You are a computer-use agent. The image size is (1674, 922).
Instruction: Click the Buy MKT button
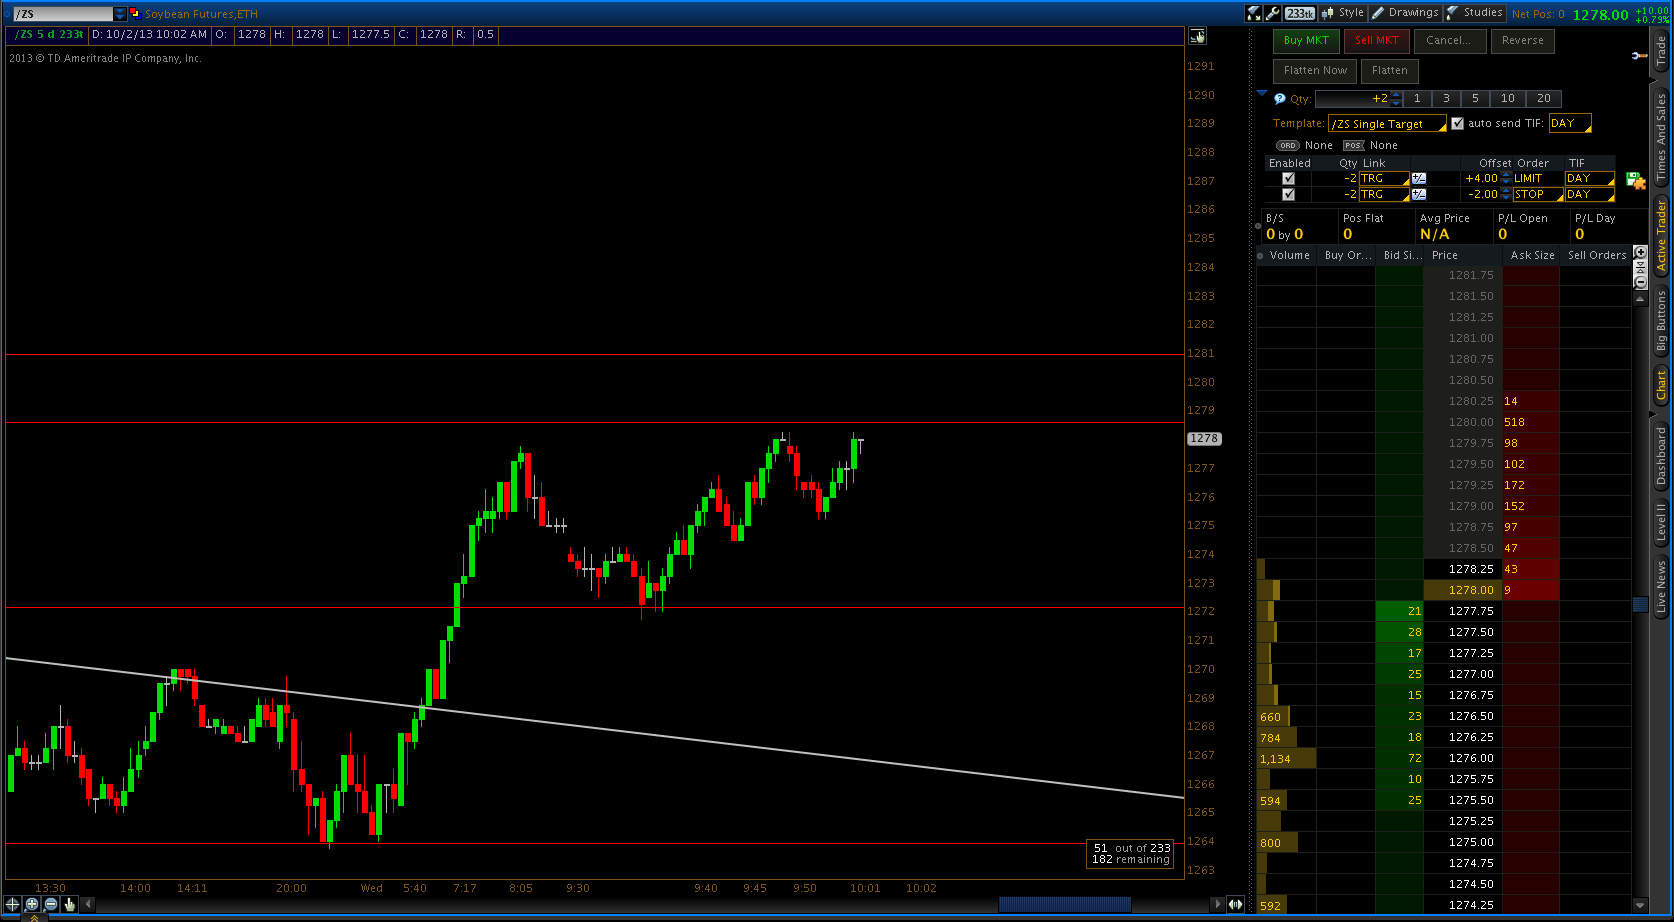click(x=1306, y=41)
